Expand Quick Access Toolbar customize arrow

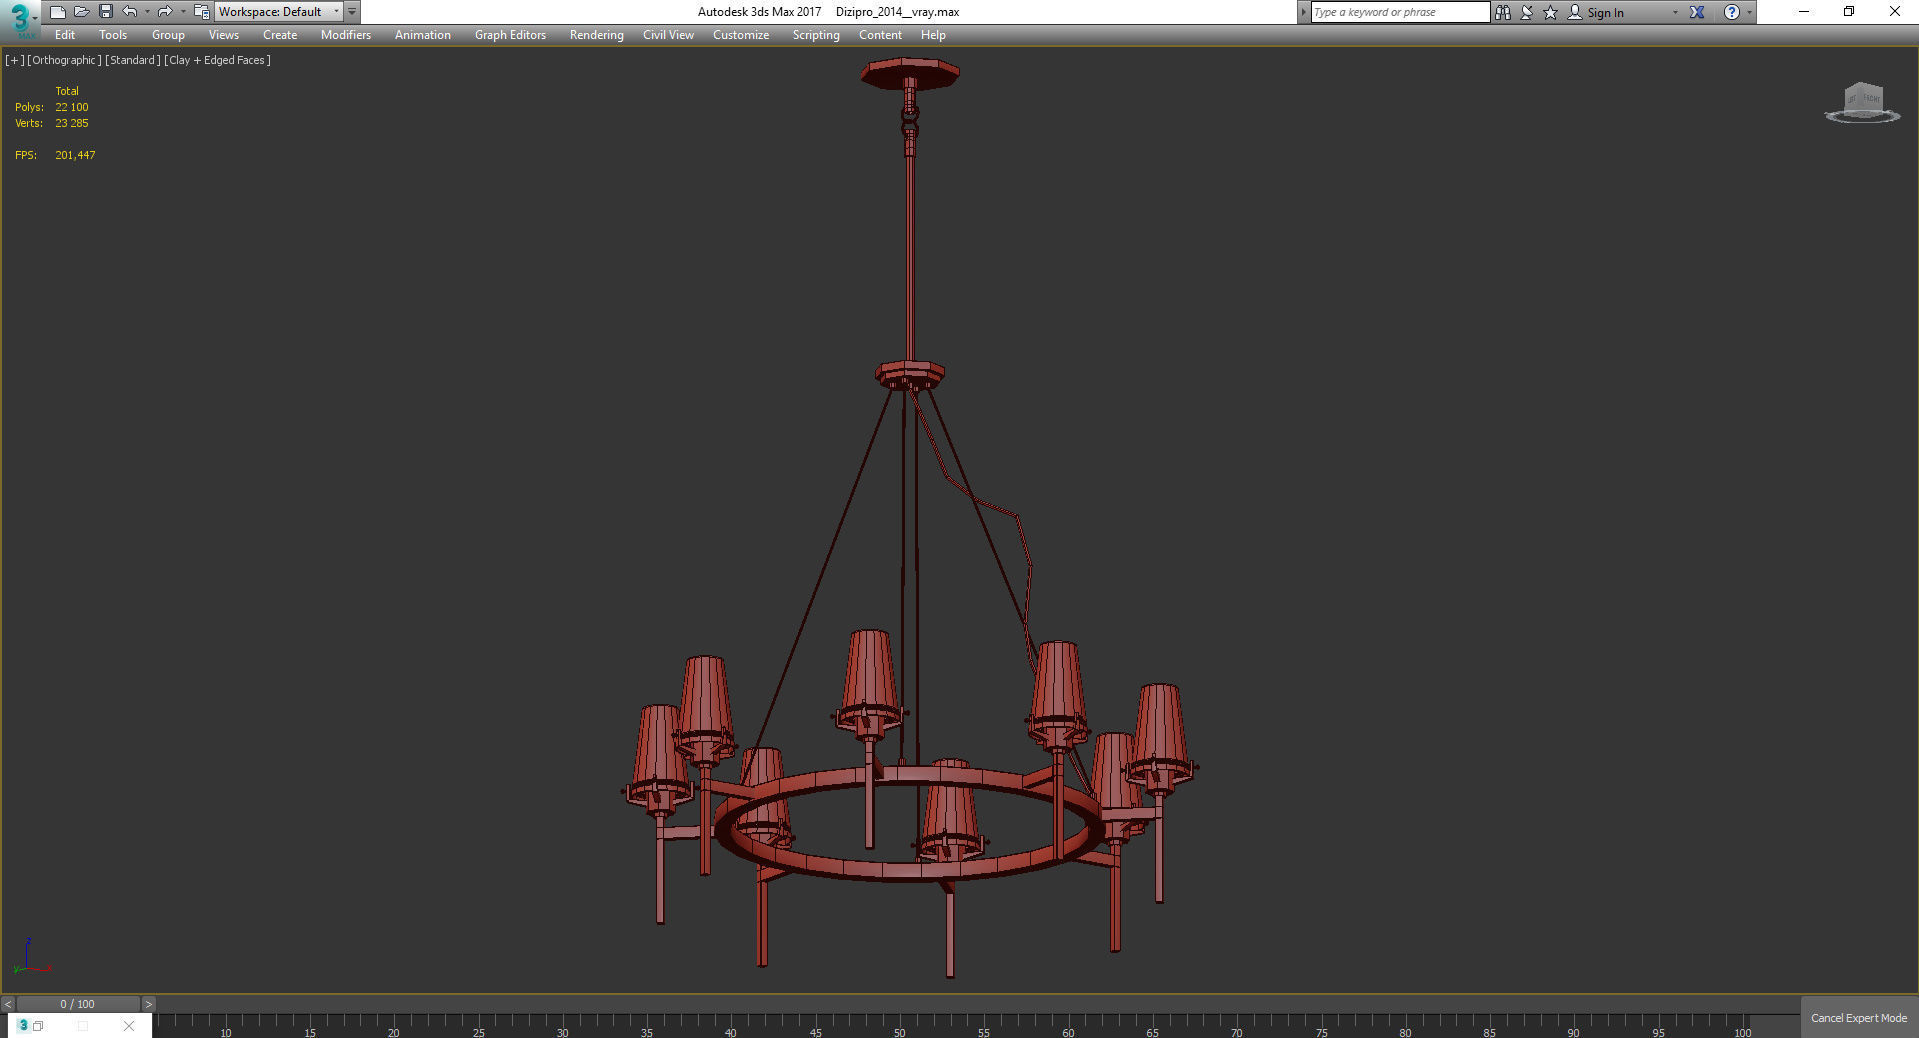[352, 12]
